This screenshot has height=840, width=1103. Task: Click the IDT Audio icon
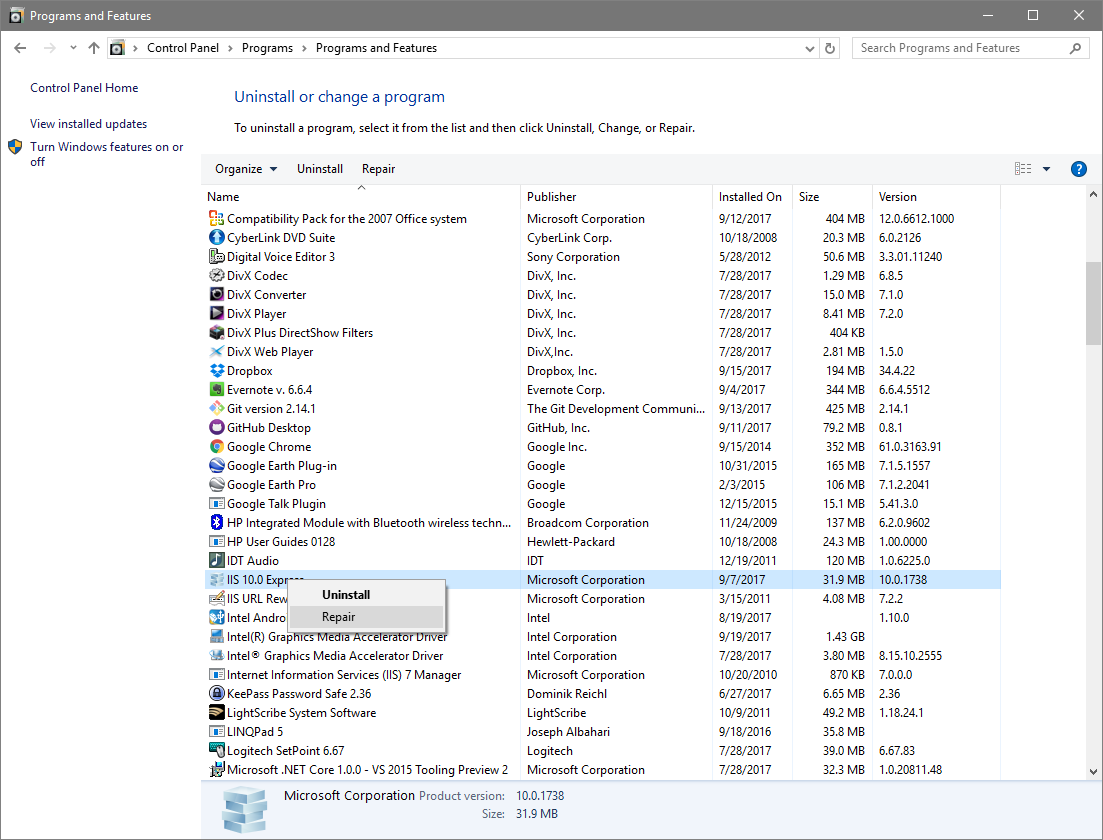tap(217, 561)
